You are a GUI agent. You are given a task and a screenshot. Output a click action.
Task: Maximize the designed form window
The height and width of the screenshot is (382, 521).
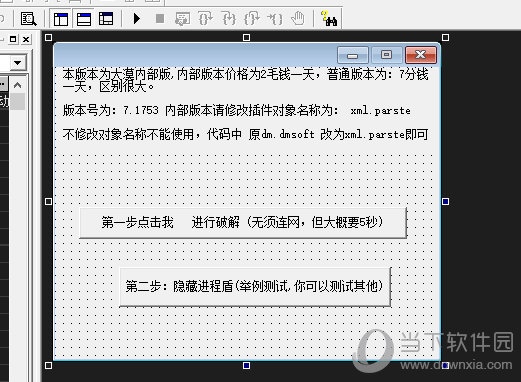386,55
